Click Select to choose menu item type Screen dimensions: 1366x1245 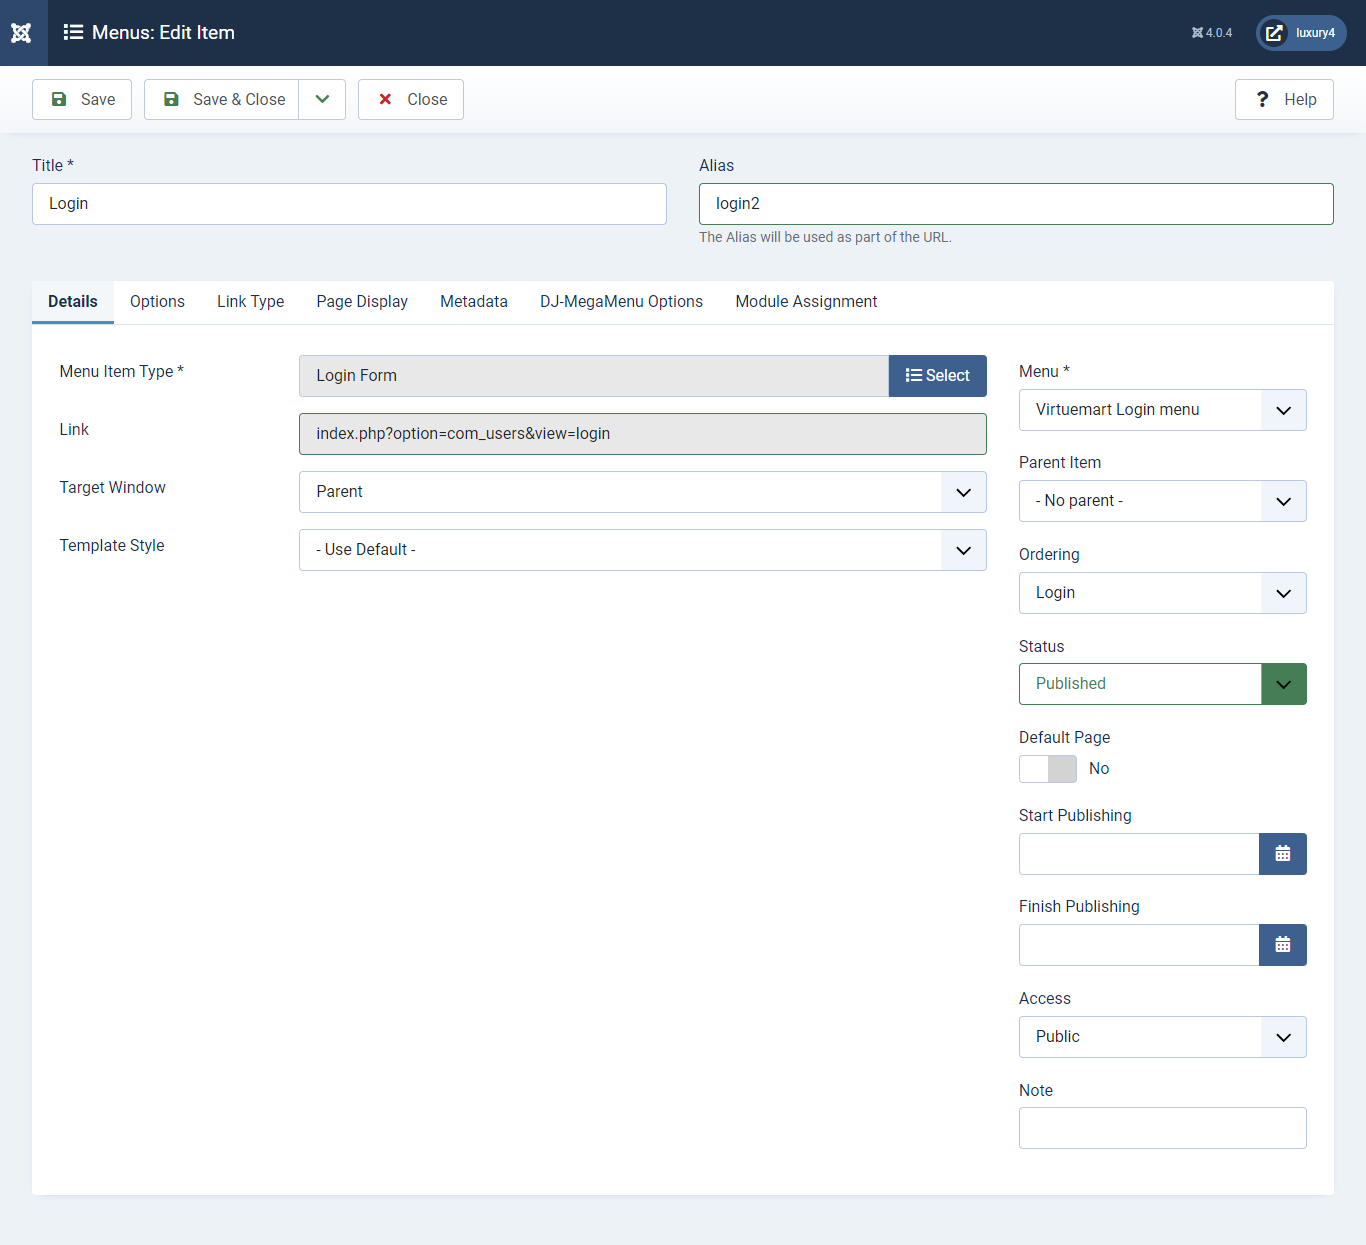pyautogui.click(x=937, y=376)
